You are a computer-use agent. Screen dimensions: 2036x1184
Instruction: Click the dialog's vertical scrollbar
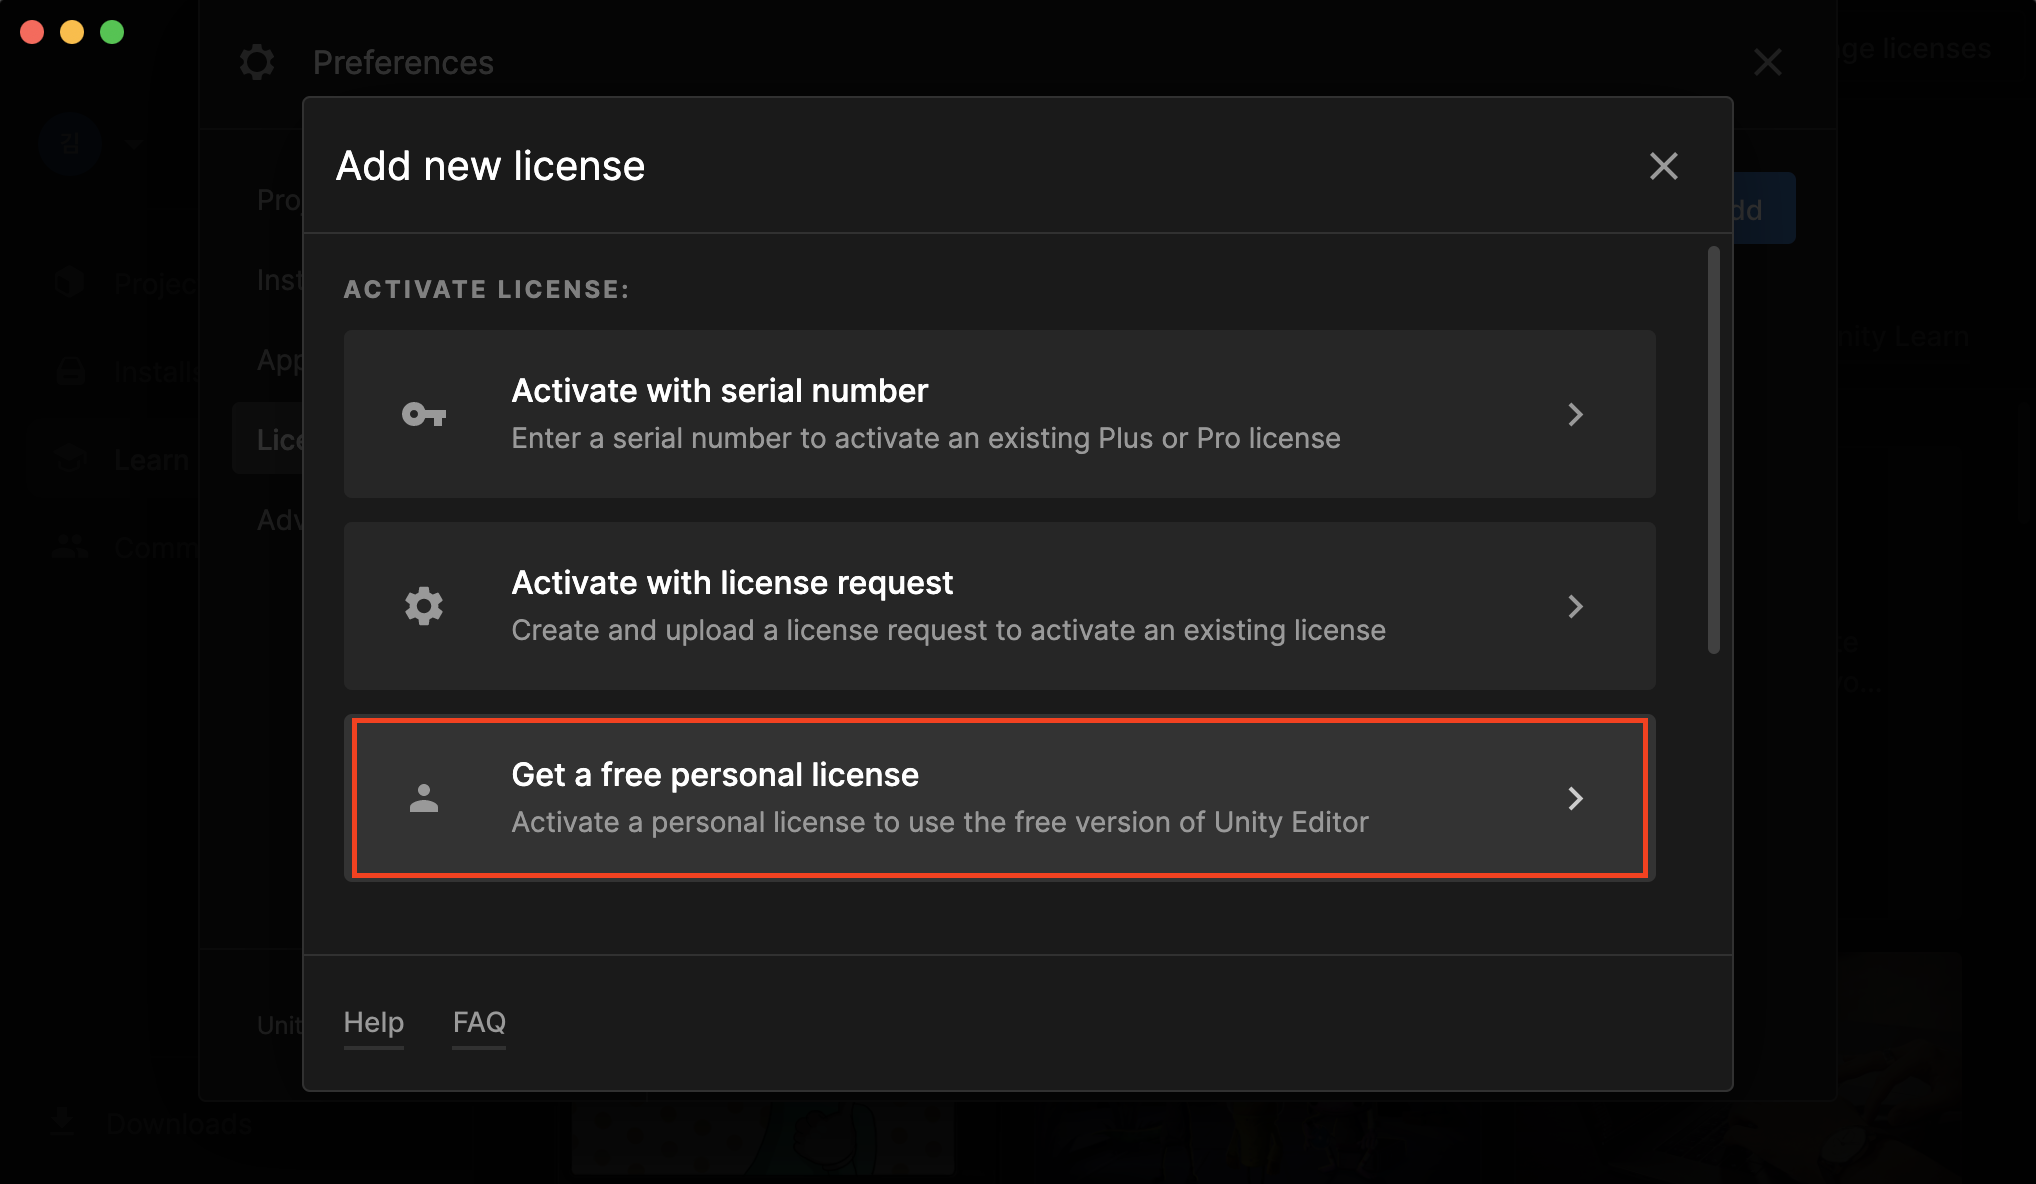[1713, 450]
